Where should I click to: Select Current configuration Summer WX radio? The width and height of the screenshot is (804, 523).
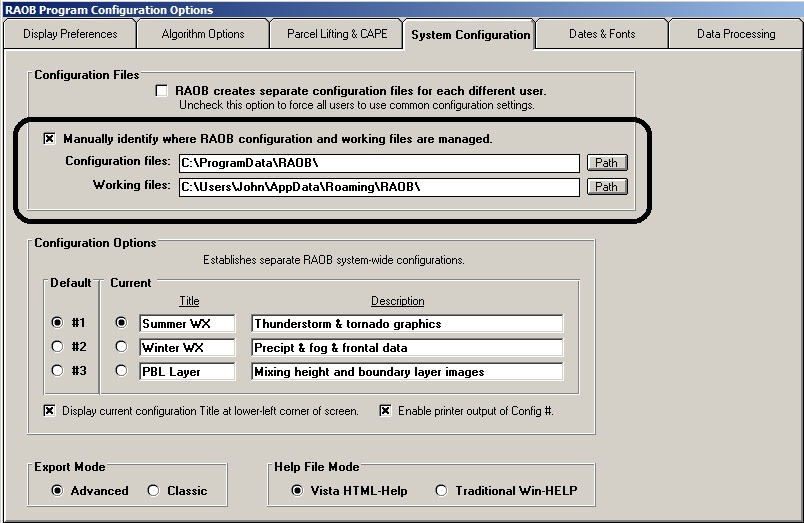(121, 323)
